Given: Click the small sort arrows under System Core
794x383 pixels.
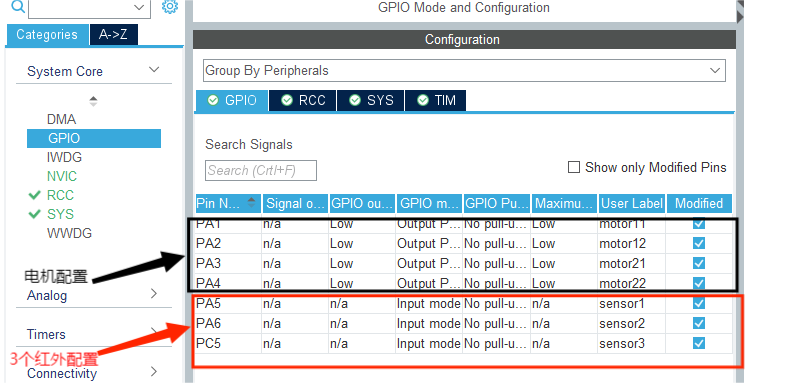Looking at the screenshot, I should pos(93,101).
